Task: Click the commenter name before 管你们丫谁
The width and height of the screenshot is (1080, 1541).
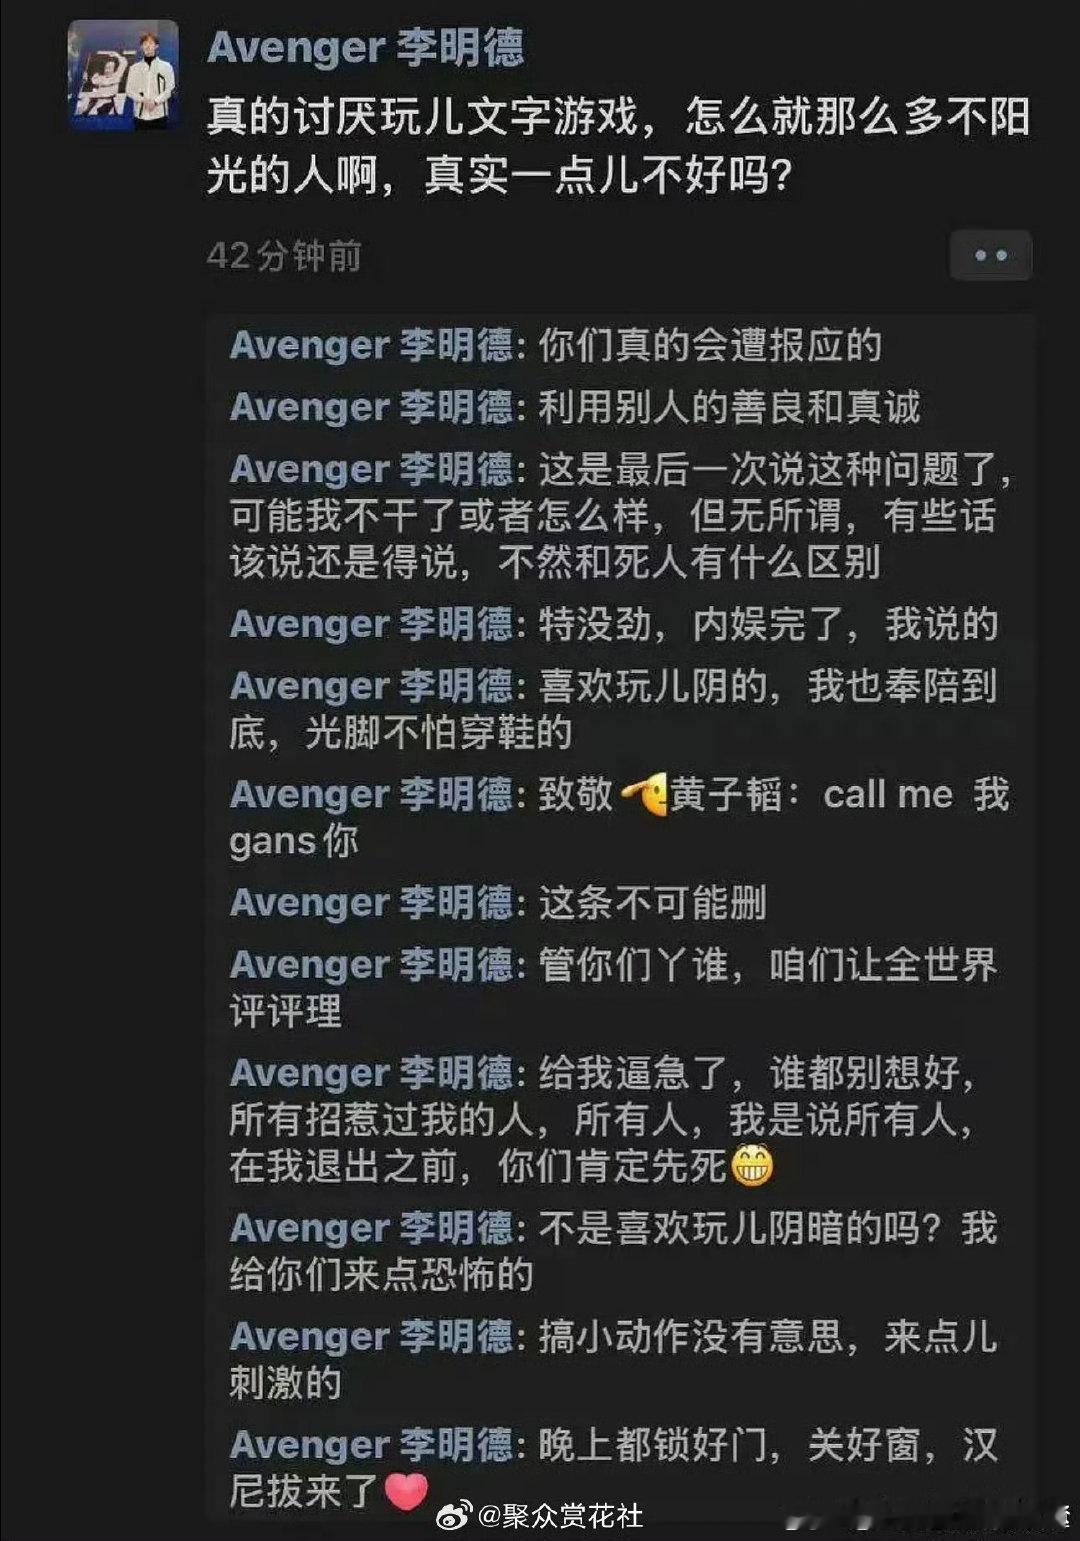Action: click(371, 965)
